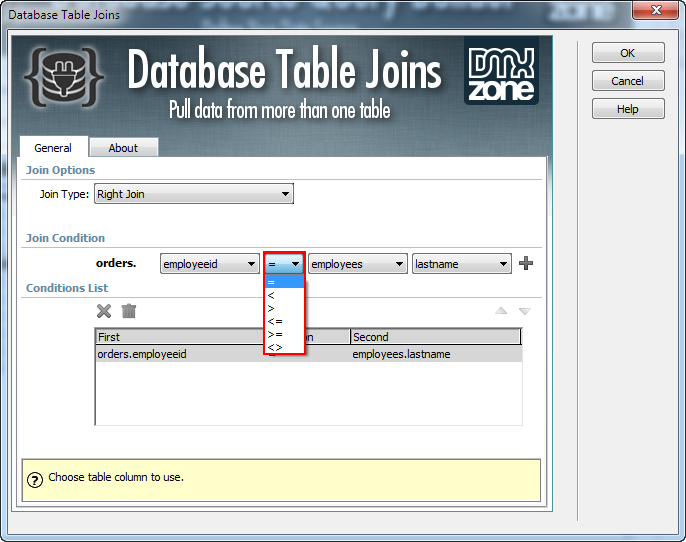Viewport: 686px width, 542px height.
Task: Click the 'Join Type:' label
Action: [x=64, y=194]
